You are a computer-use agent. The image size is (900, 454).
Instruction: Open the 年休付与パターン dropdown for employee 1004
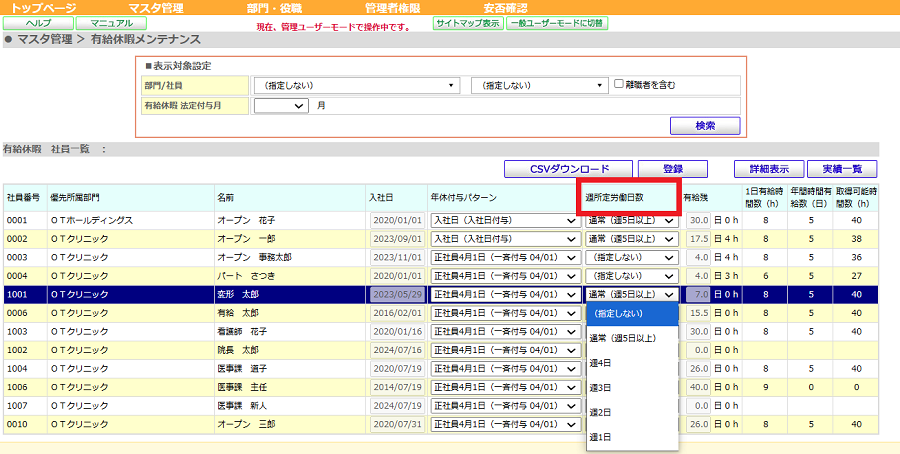pos(505,368)
